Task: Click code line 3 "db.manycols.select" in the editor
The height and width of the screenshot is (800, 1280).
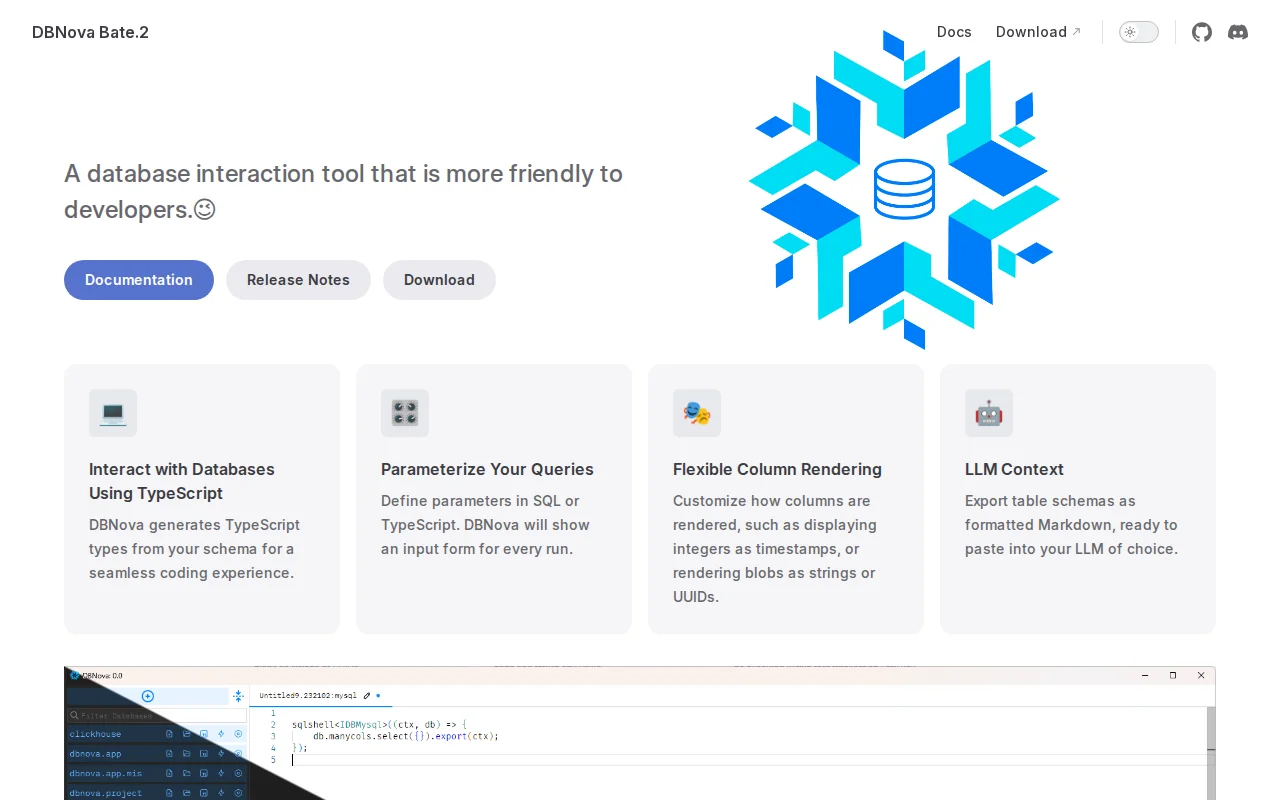Action: 406,736
